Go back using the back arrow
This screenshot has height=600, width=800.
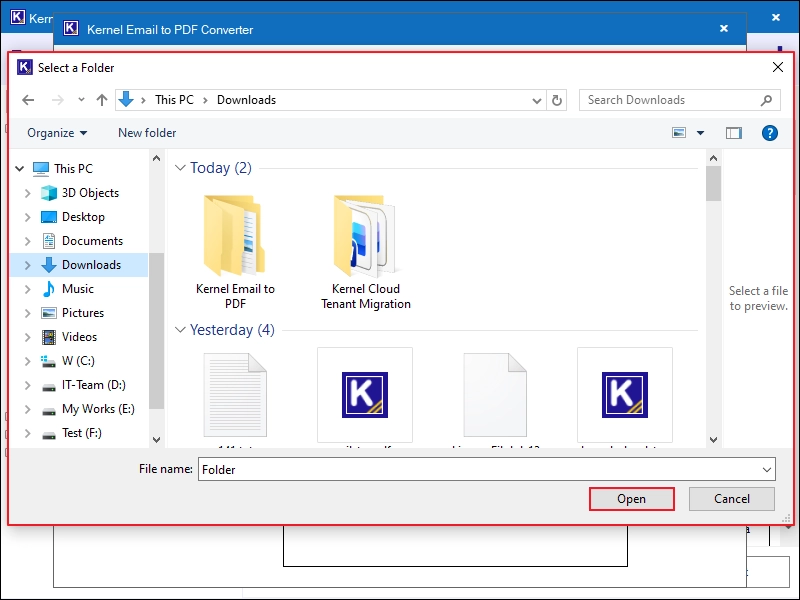(x=28, y=100)
